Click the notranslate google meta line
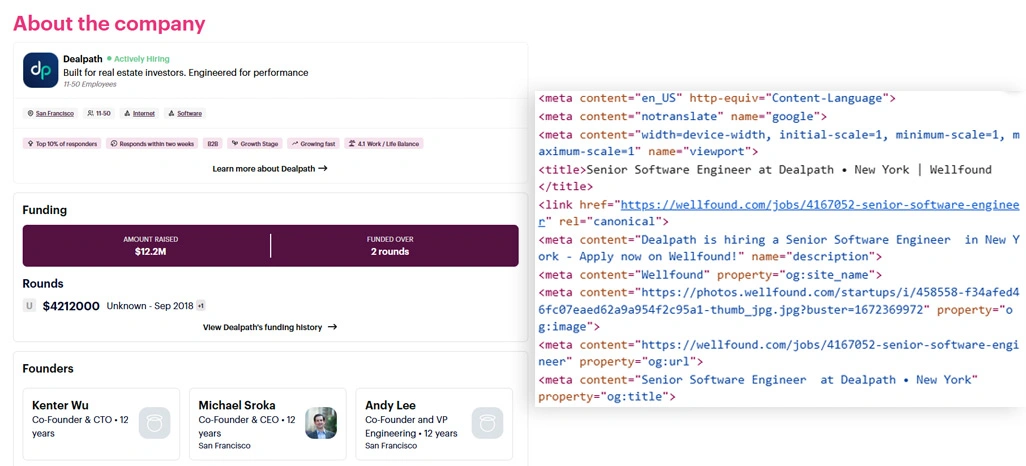Screen dimensions: 1026x466 click(682, 116)
